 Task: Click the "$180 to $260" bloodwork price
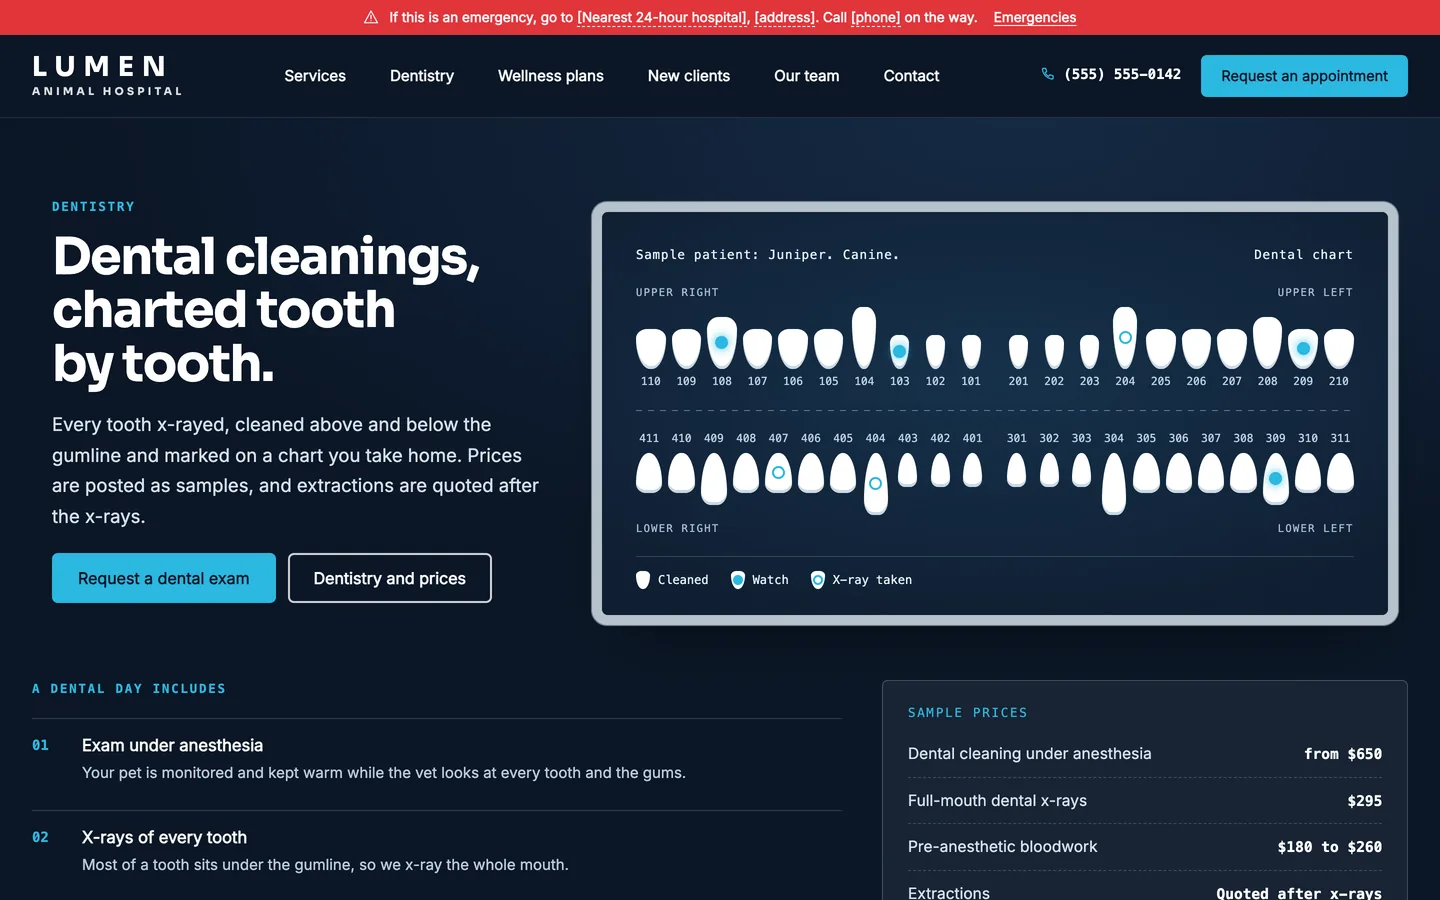[1330, 847]
